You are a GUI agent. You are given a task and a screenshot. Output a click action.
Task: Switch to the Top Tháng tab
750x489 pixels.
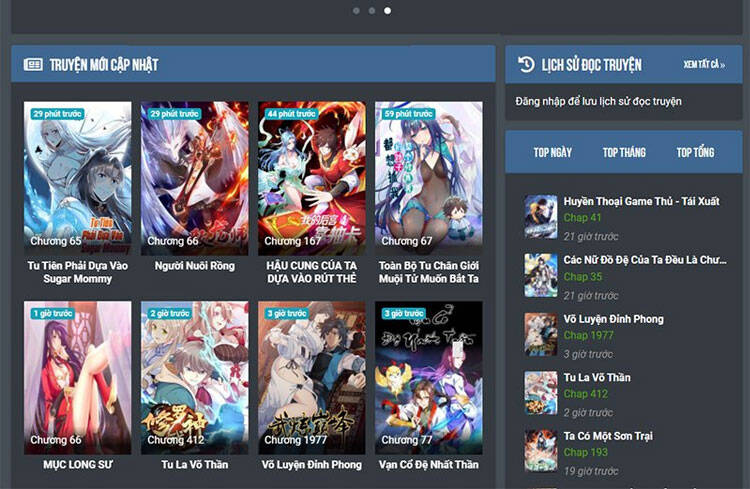pos(624,152)
